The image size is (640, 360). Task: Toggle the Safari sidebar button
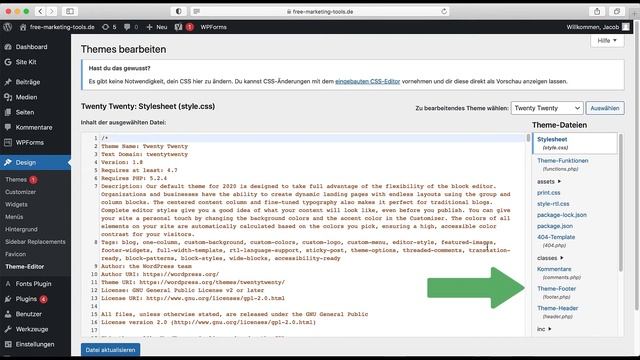[x=70, y=11]
